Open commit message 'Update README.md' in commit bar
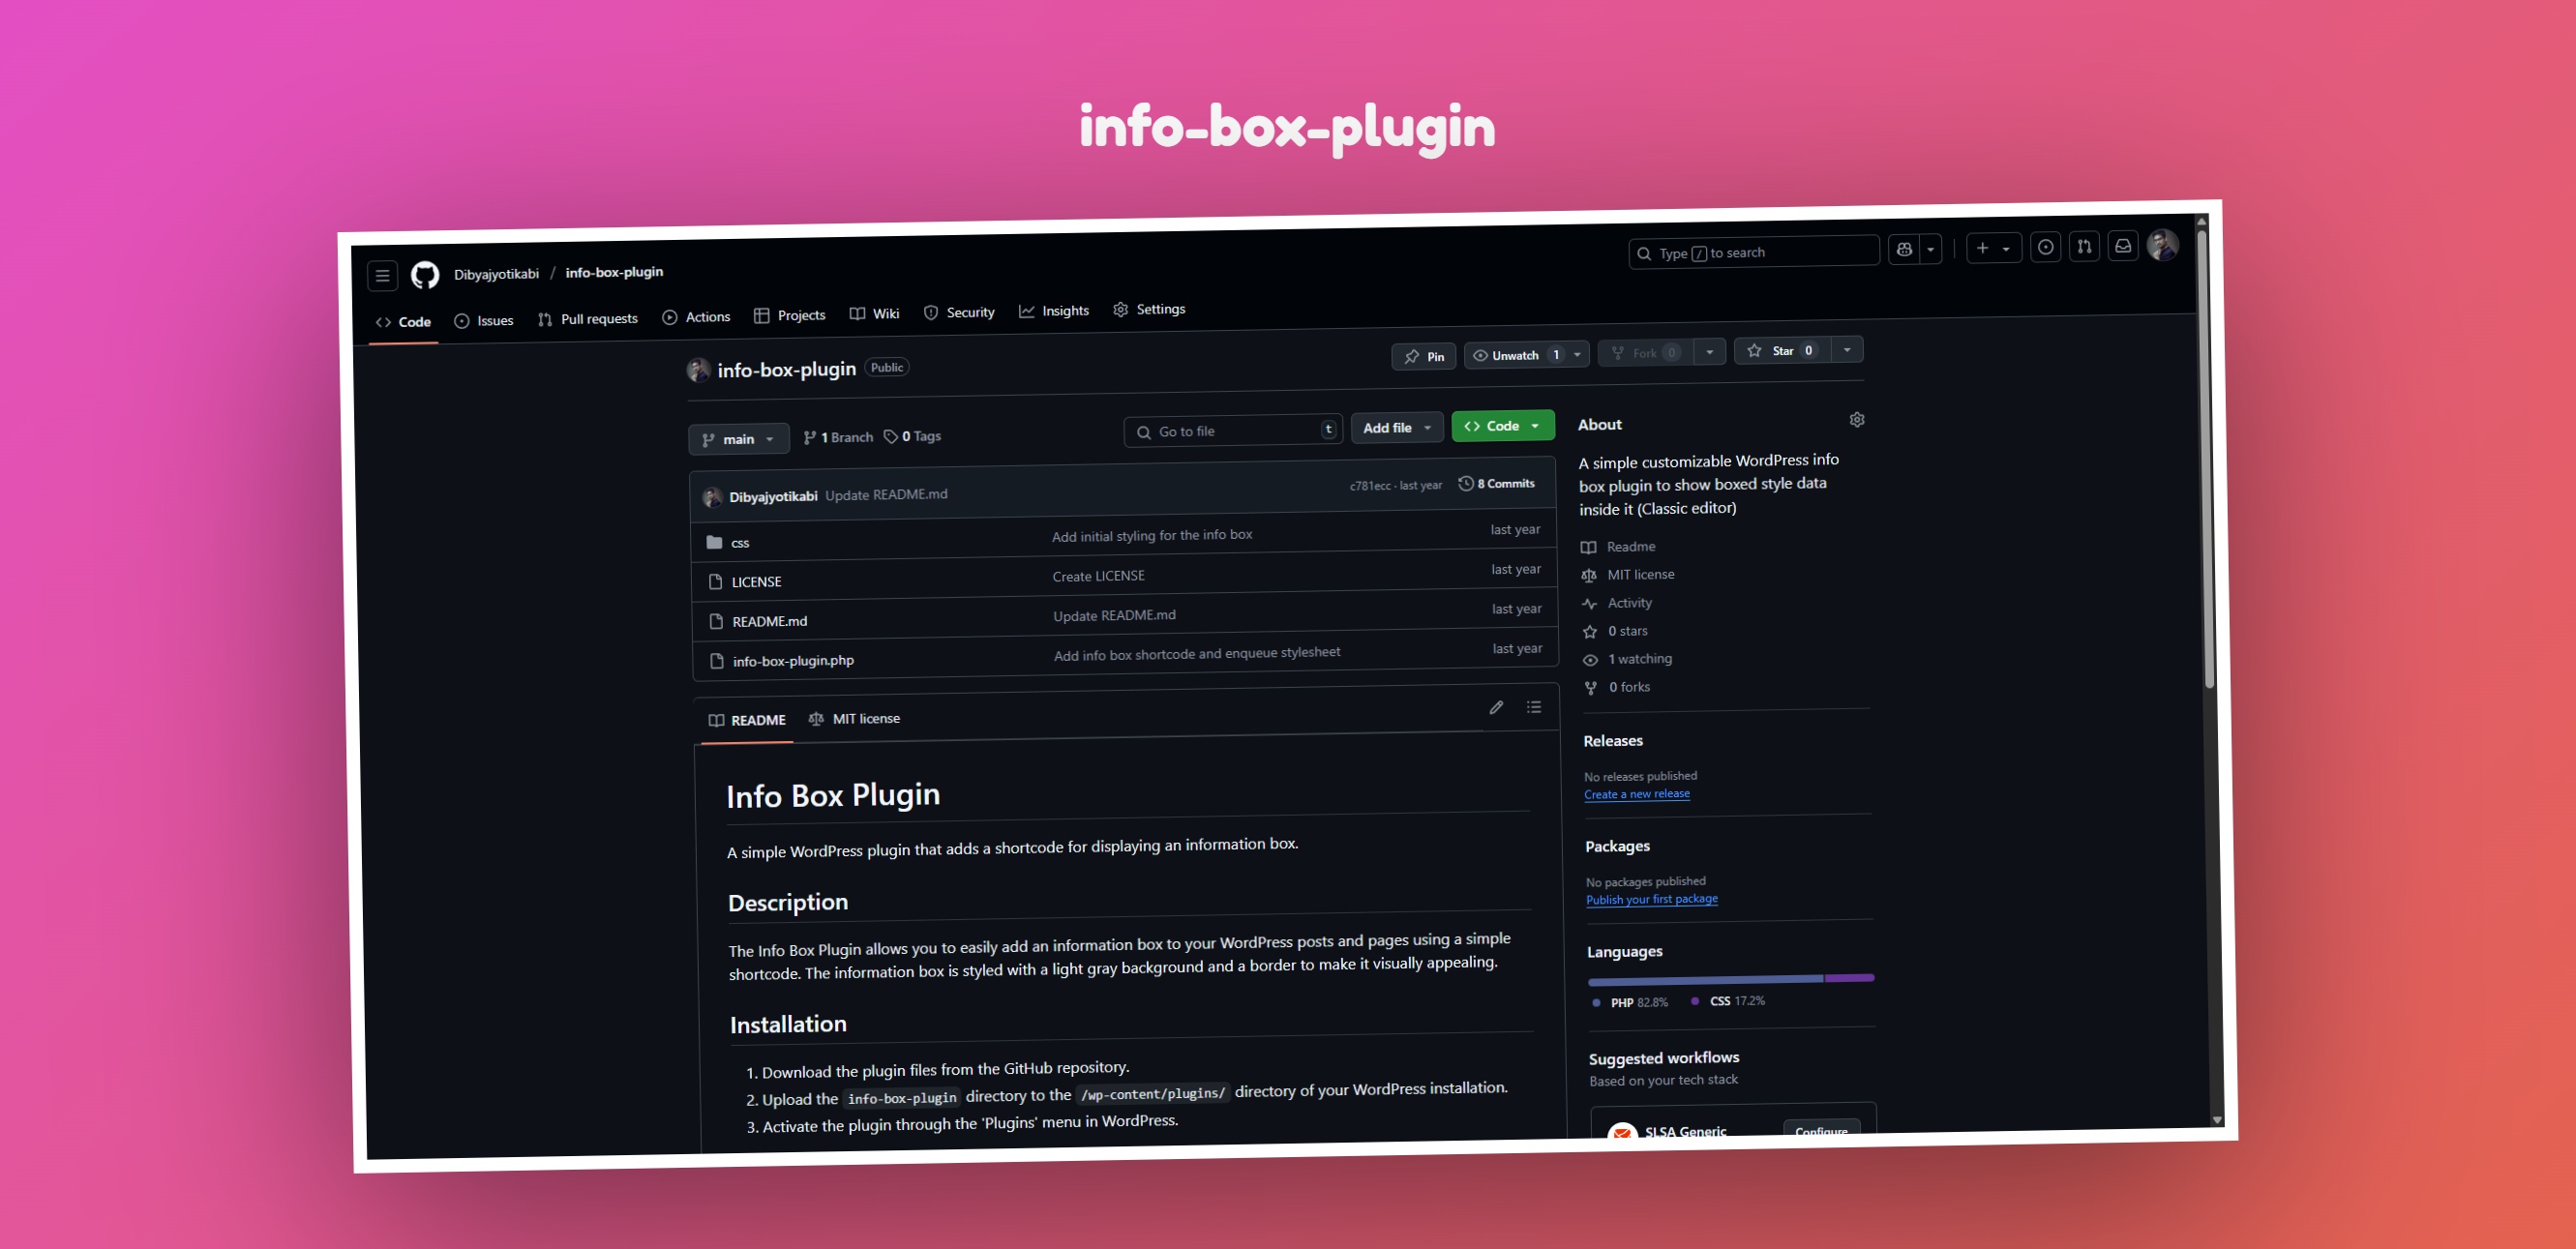The width and height of the screenshot is (2576, 1249). (886, 495)
